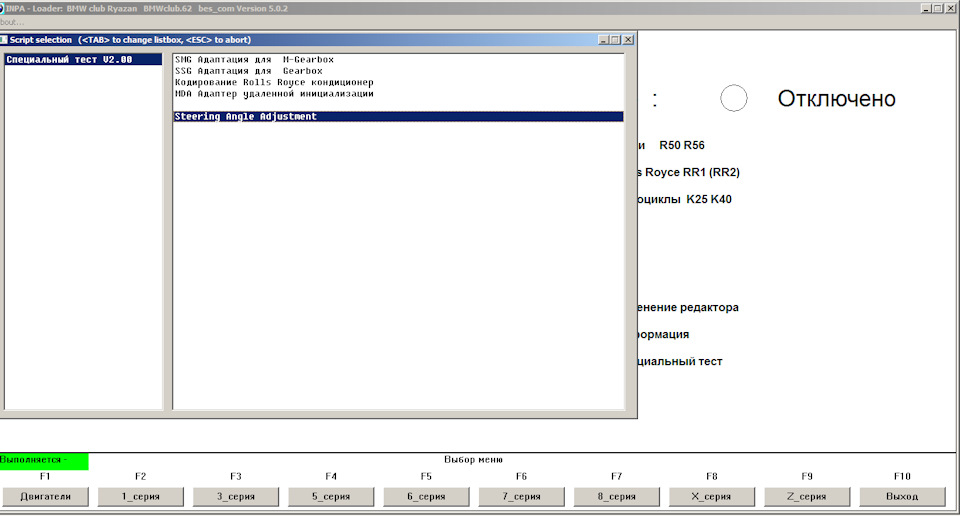Click the INPA Loader window title icon
Screen dimensions: 960x516
[x=2, y=9]
